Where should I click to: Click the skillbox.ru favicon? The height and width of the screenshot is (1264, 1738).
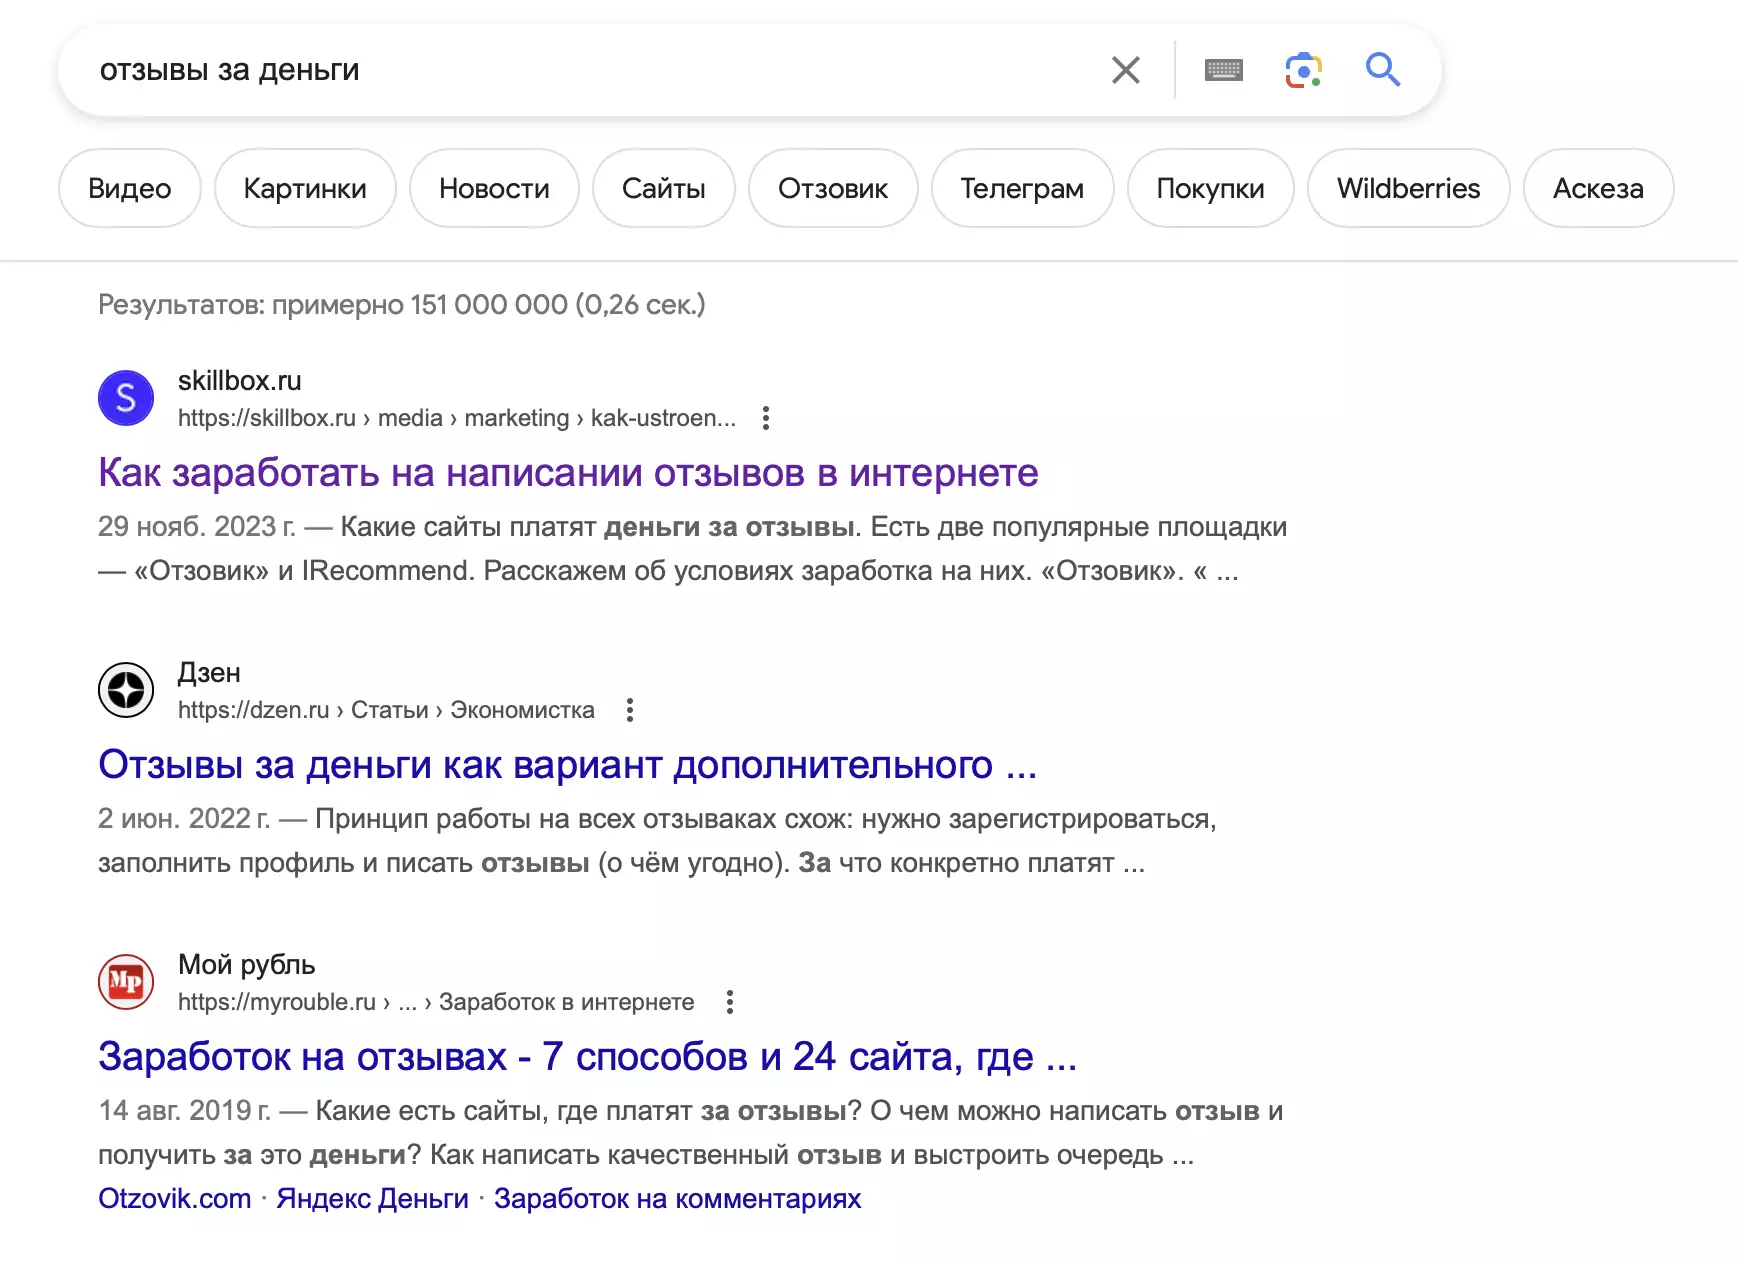click(x=126, y=398)
